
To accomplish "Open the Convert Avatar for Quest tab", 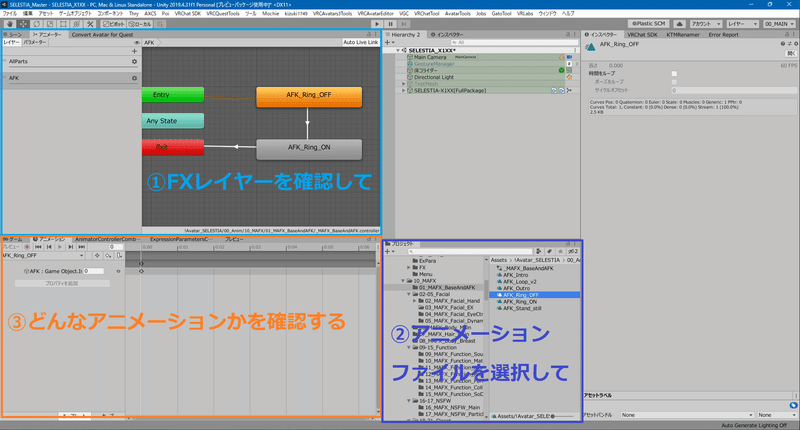I will (x=102, y=35).
